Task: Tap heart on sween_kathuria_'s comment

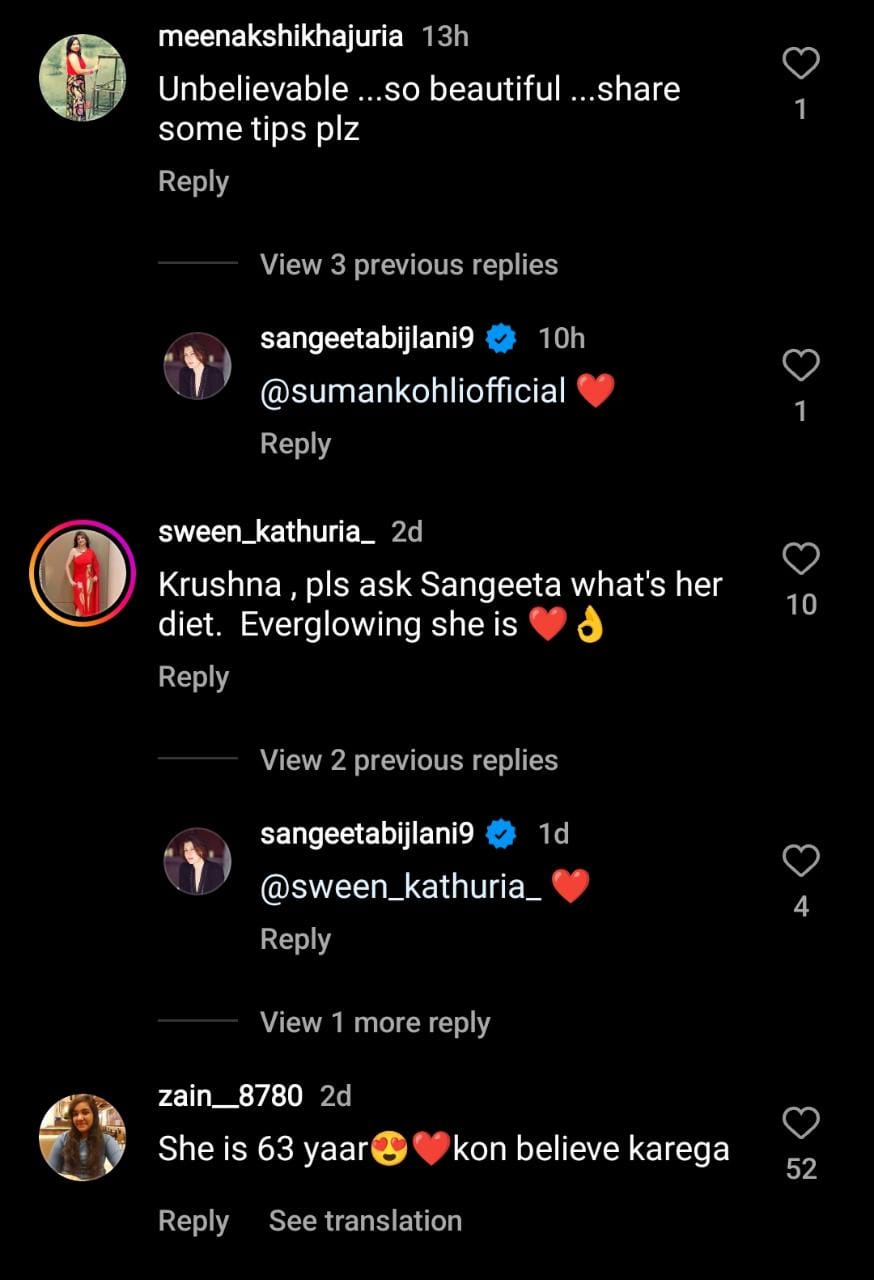Action: [800, 560]
